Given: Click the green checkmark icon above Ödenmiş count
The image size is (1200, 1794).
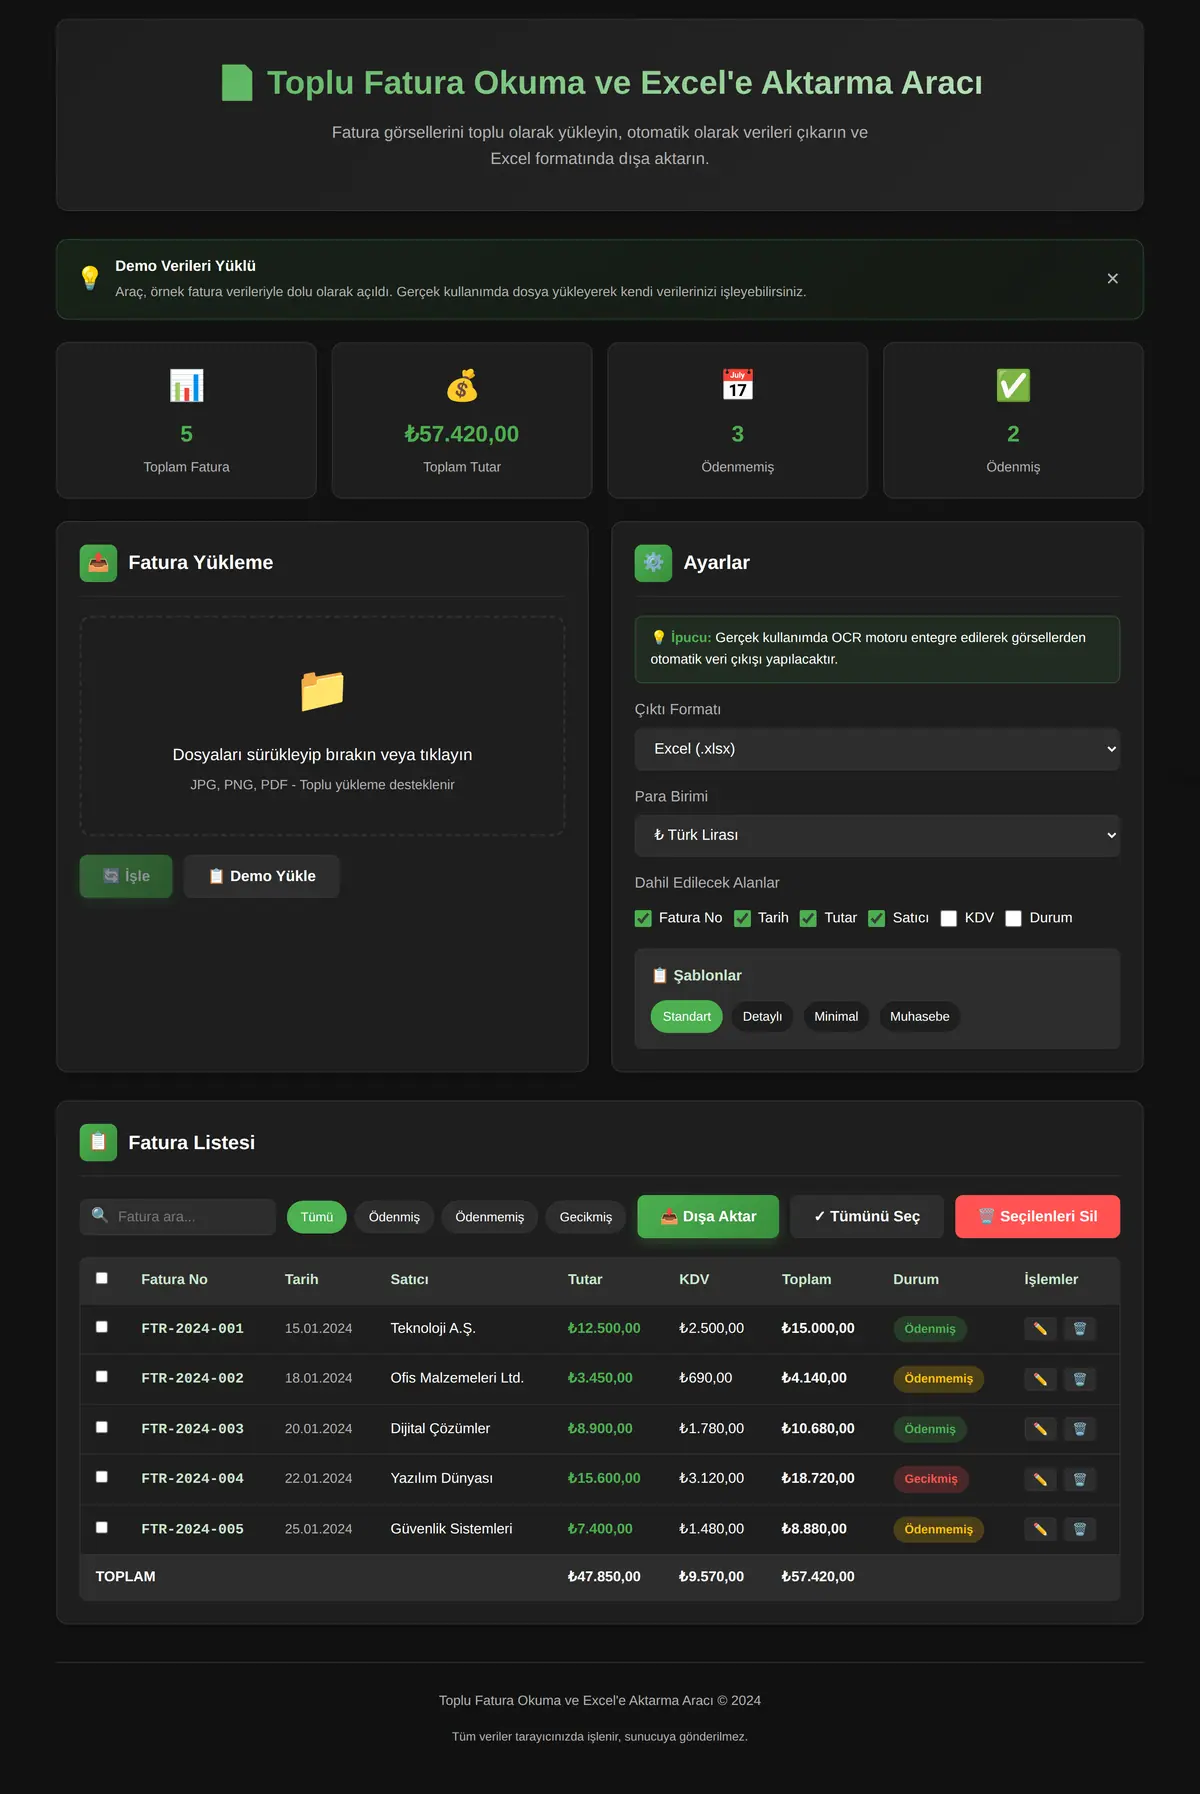Looking at the screenshot, I should point(1013,386).
